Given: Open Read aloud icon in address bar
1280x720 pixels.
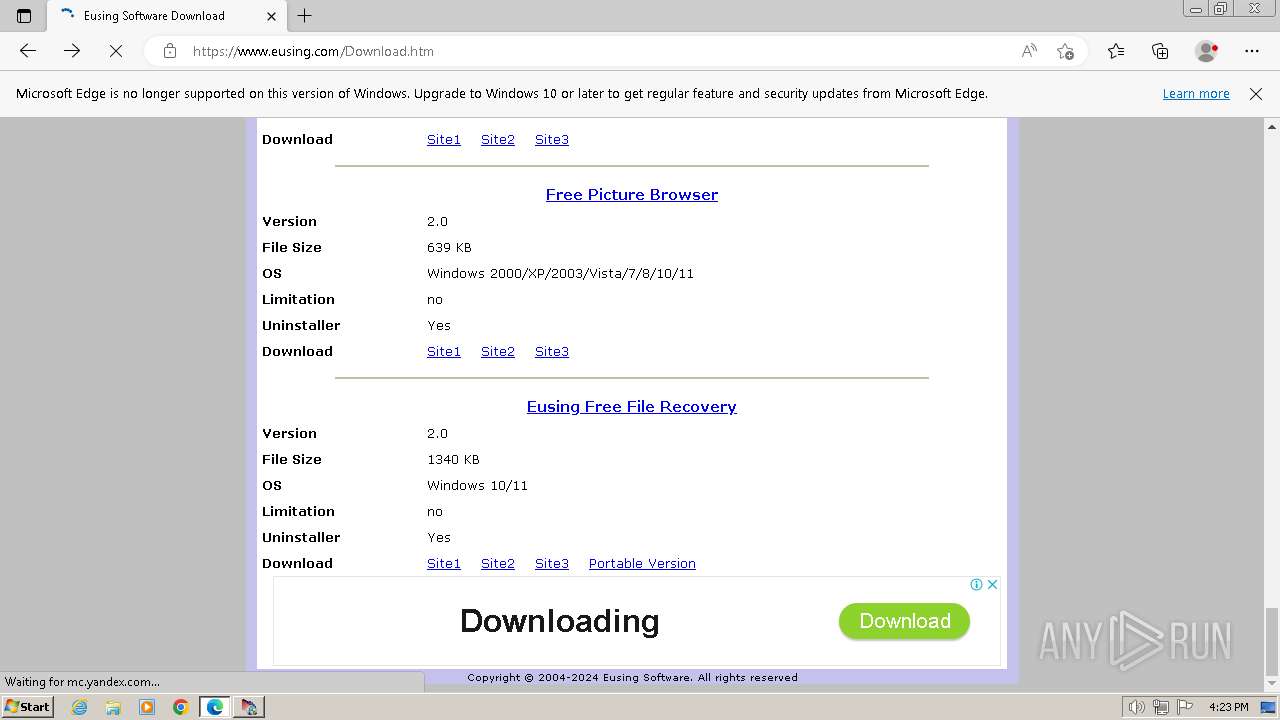Looking at the screenshot, I should click(1029, 51).
